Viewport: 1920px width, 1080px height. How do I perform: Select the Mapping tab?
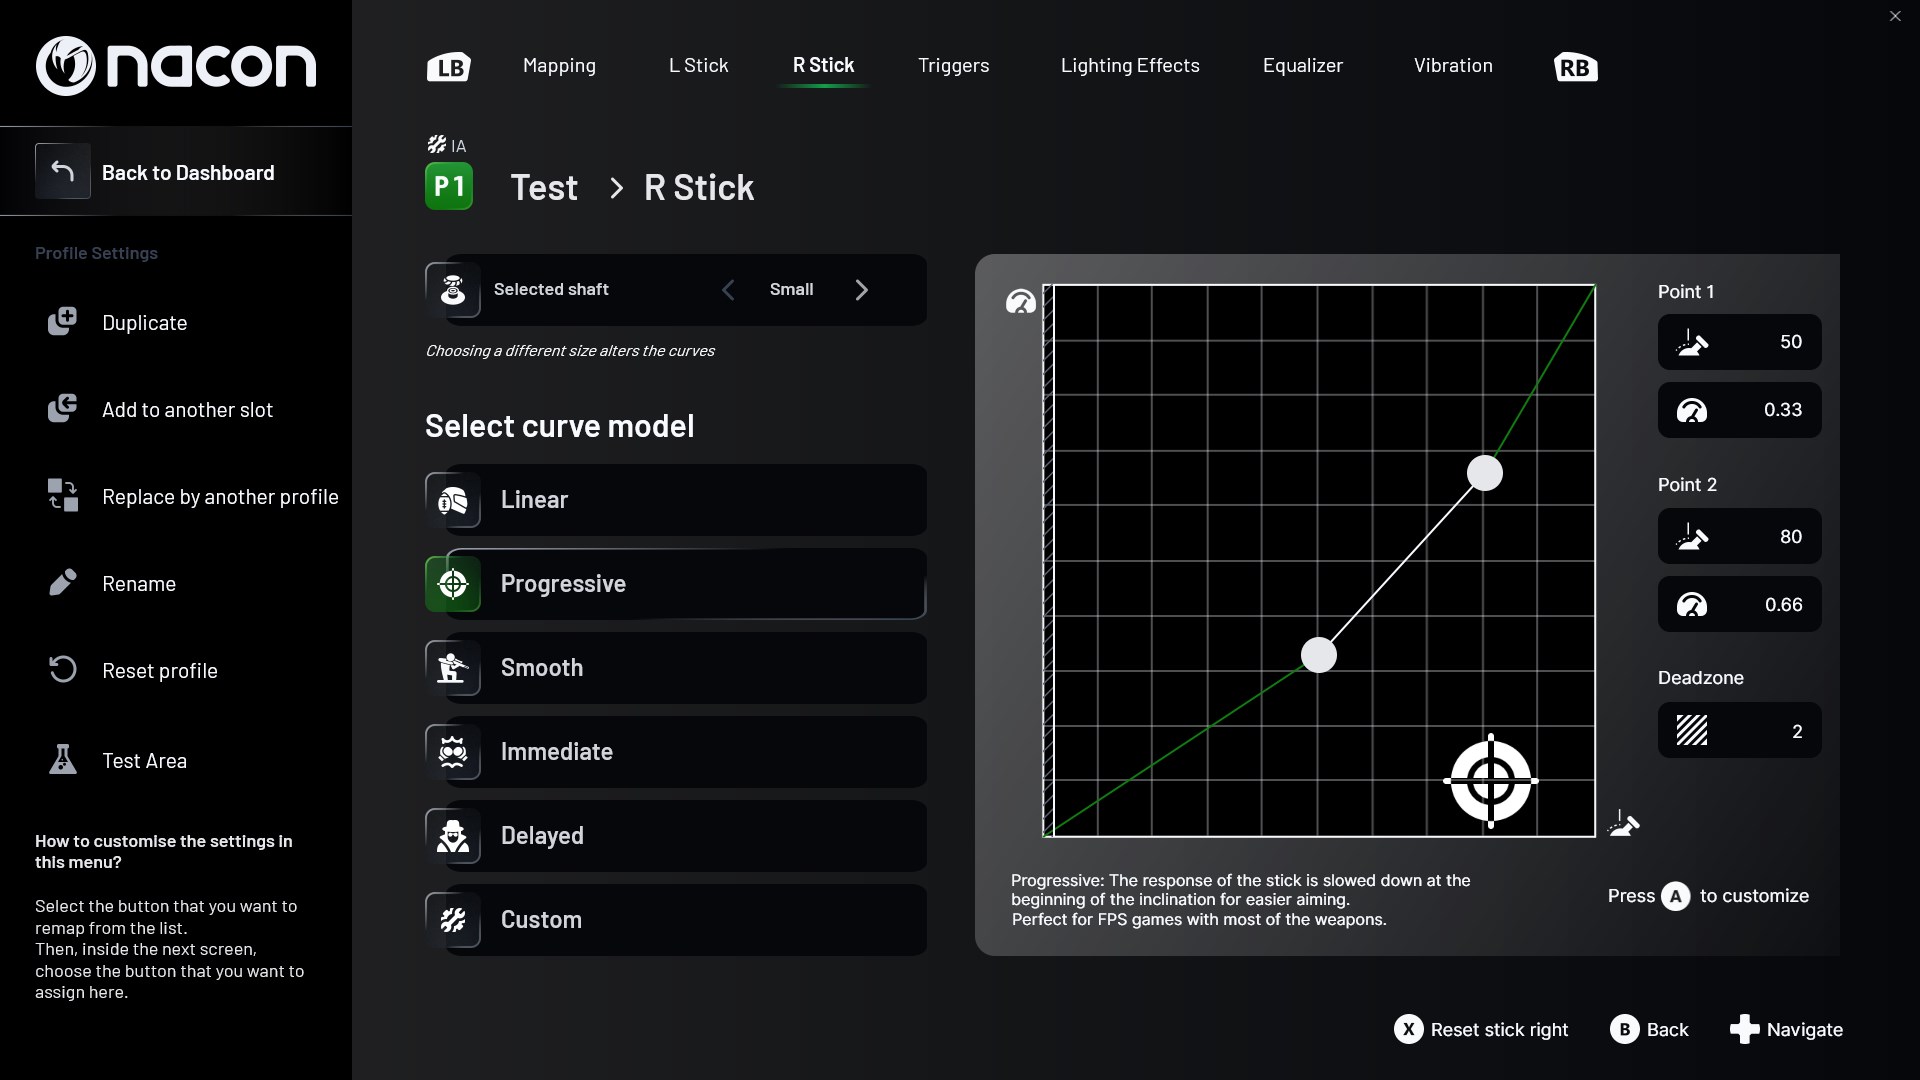point(559,65)
